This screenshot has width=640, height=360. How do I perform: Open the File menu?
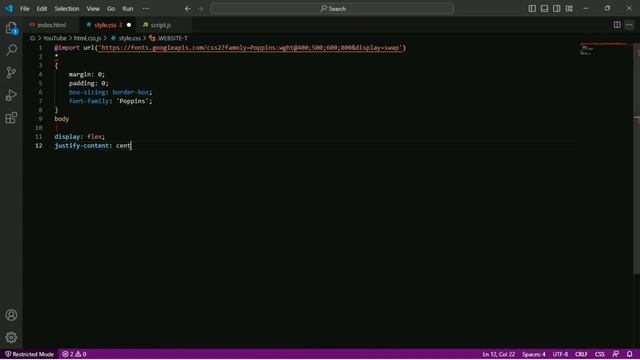(24, 9)
